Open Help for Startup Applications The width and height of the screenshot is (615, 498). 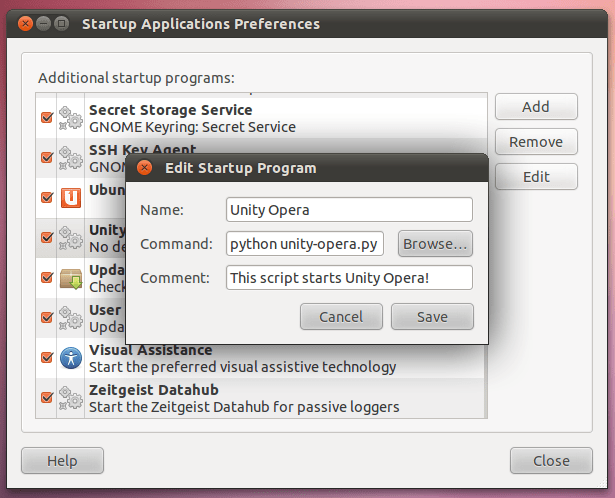[x=62, y=461]
